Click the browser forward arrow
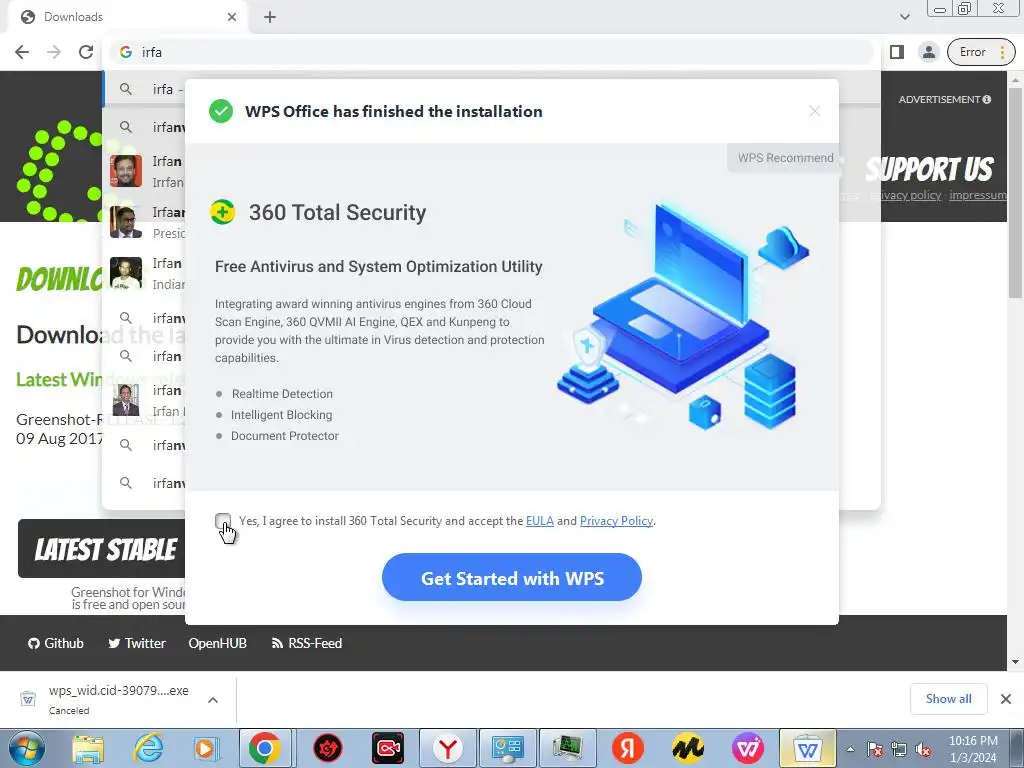Viewport: 1024px width, 768px height. tap(54, 52)
